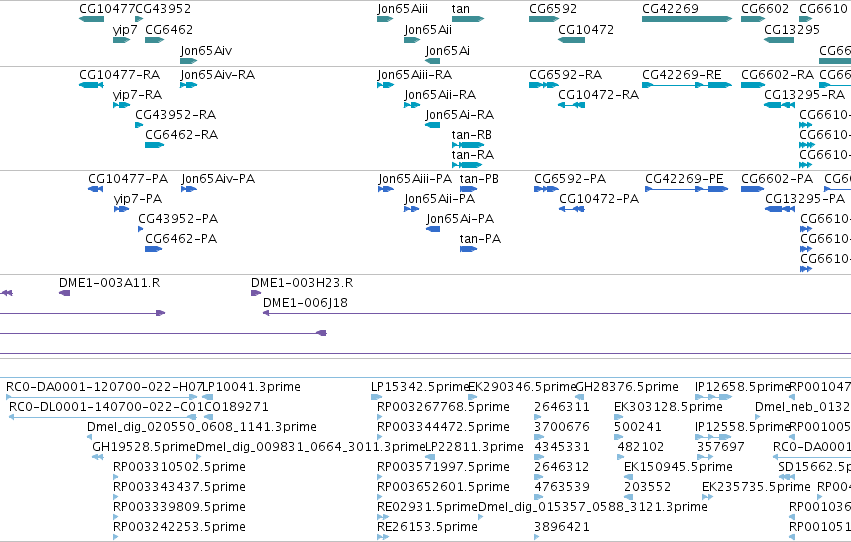The image size is (851, 542).
Task: Click the CG6602 gene label
Action: (x=765, y=9)
